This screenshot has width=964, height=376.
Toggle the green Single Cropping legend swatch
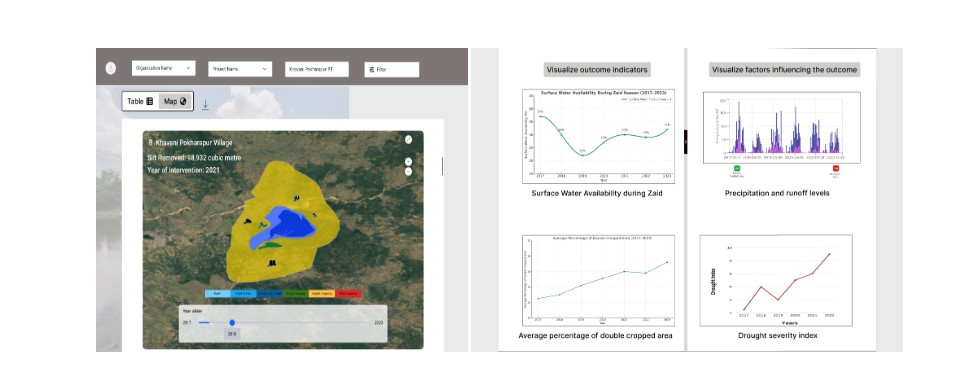click(297, 294)
